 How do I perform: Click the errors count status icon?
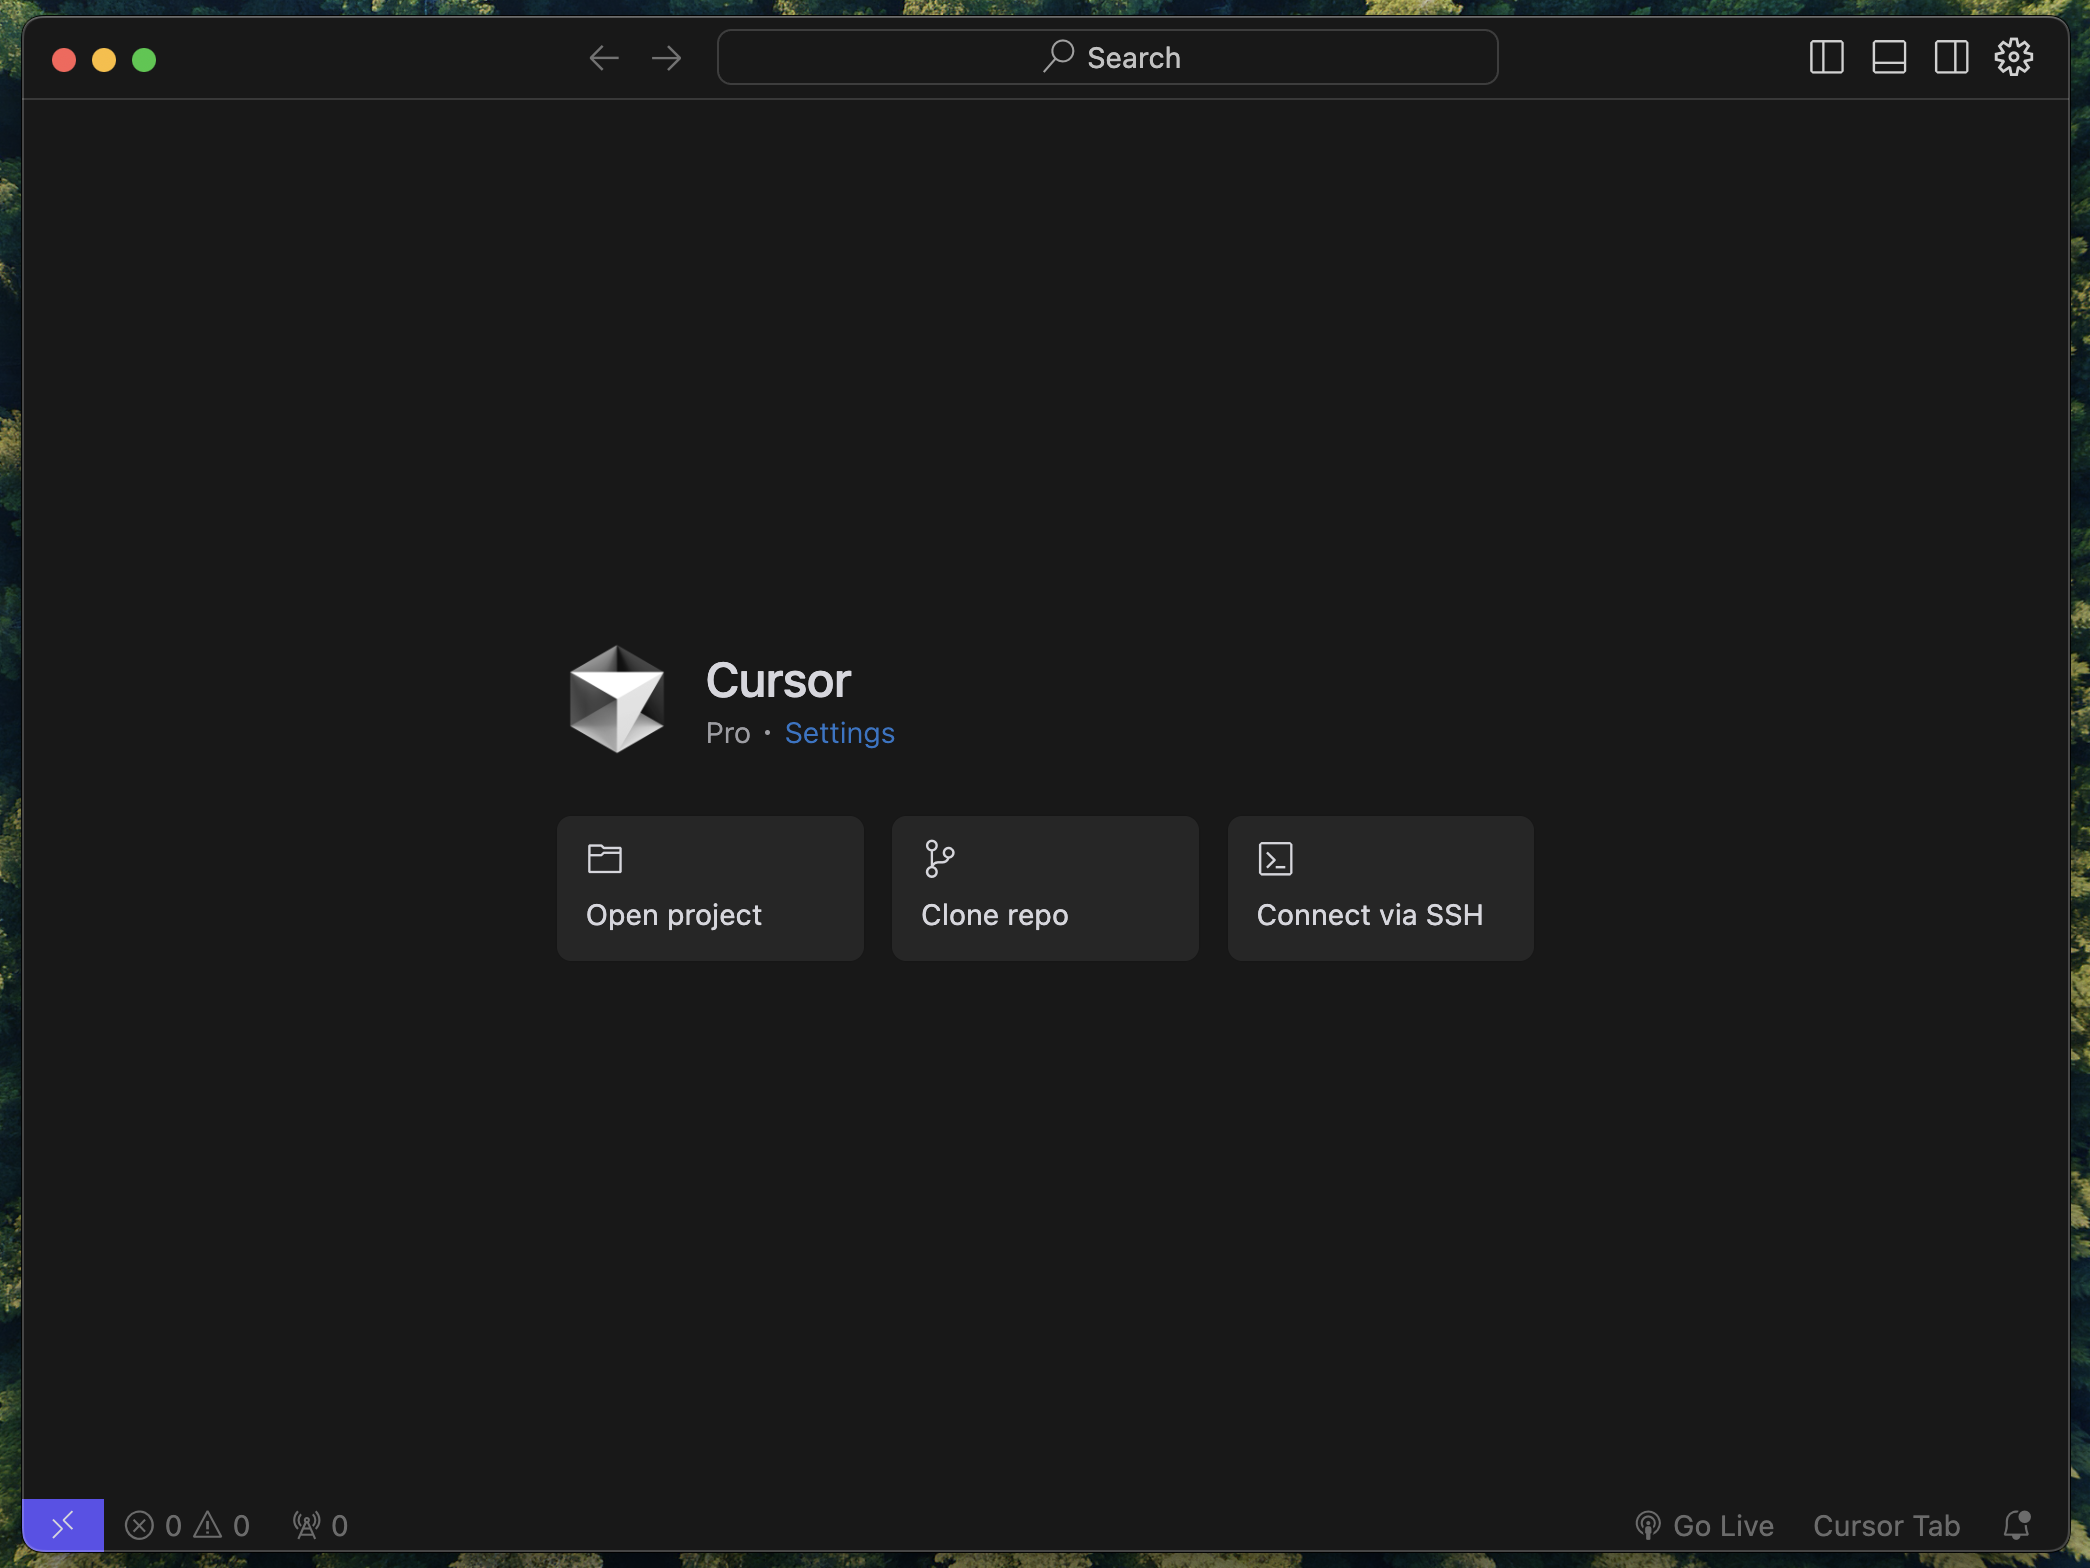152,1525
